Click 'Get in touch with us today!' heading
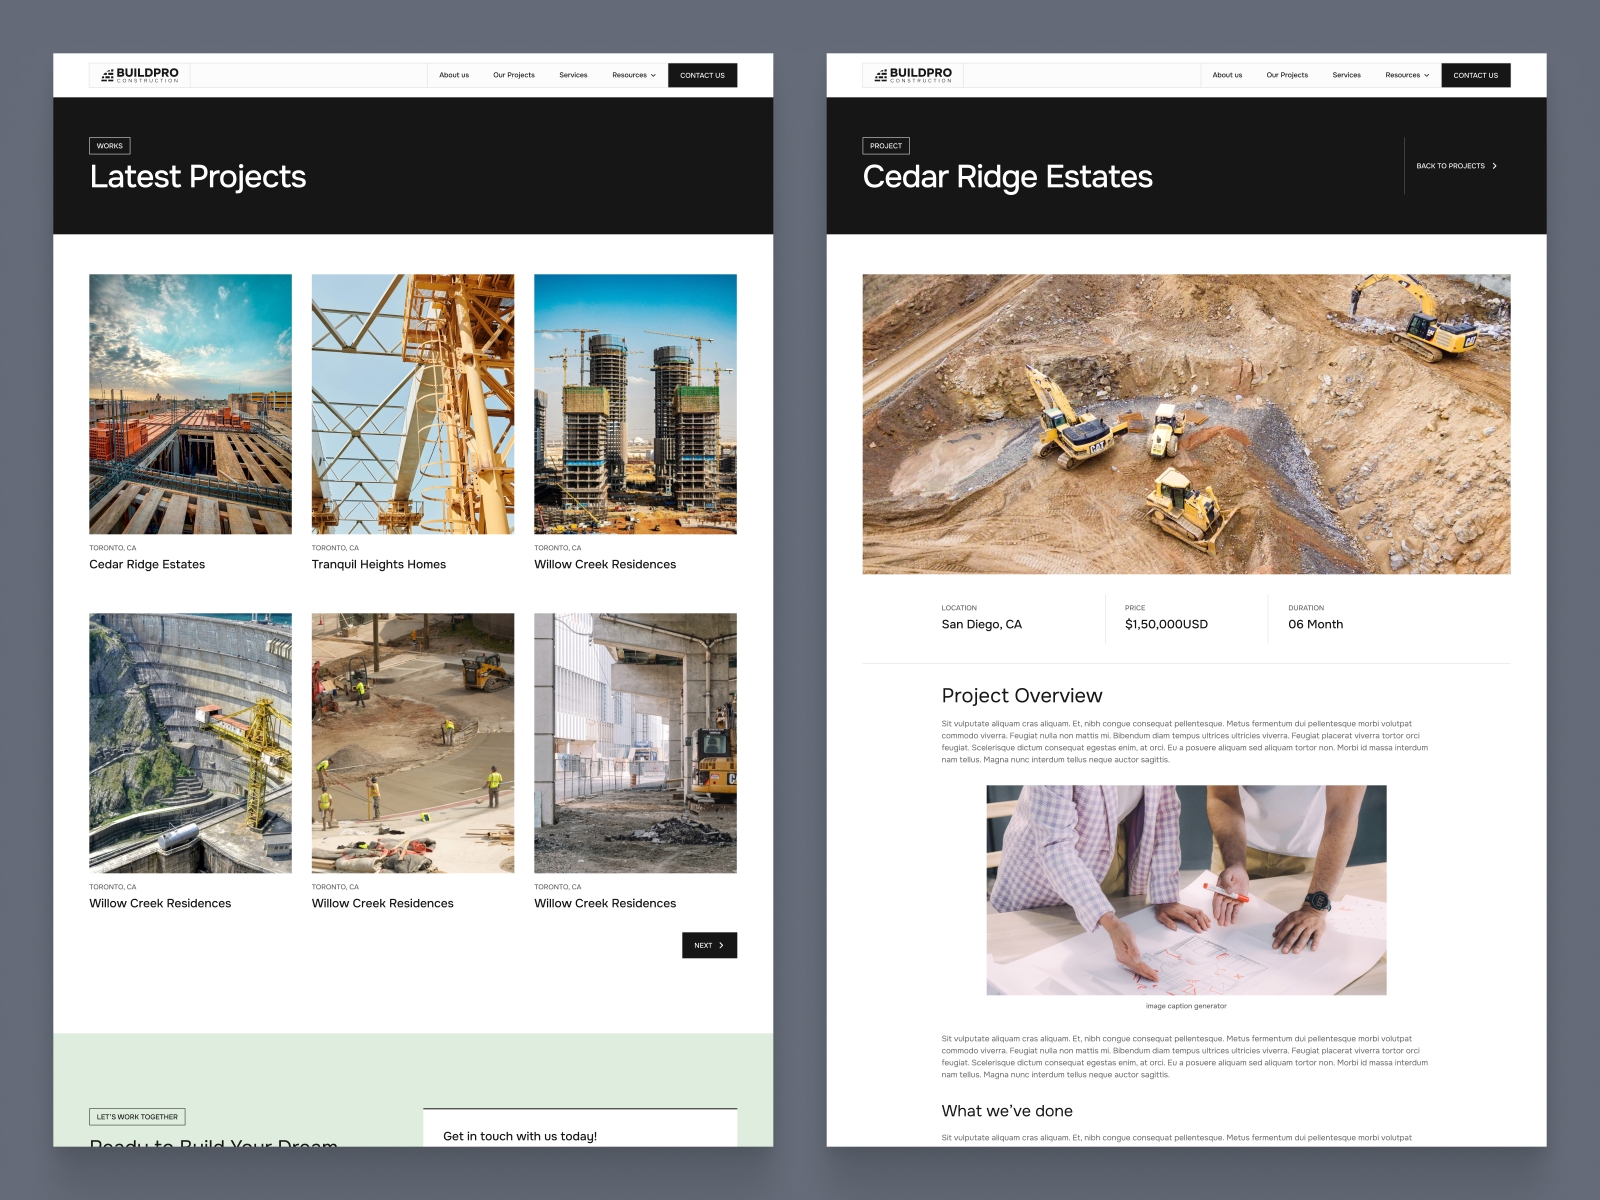This screenshot has height=1200, width=1600. click(x=520, y=1136)
